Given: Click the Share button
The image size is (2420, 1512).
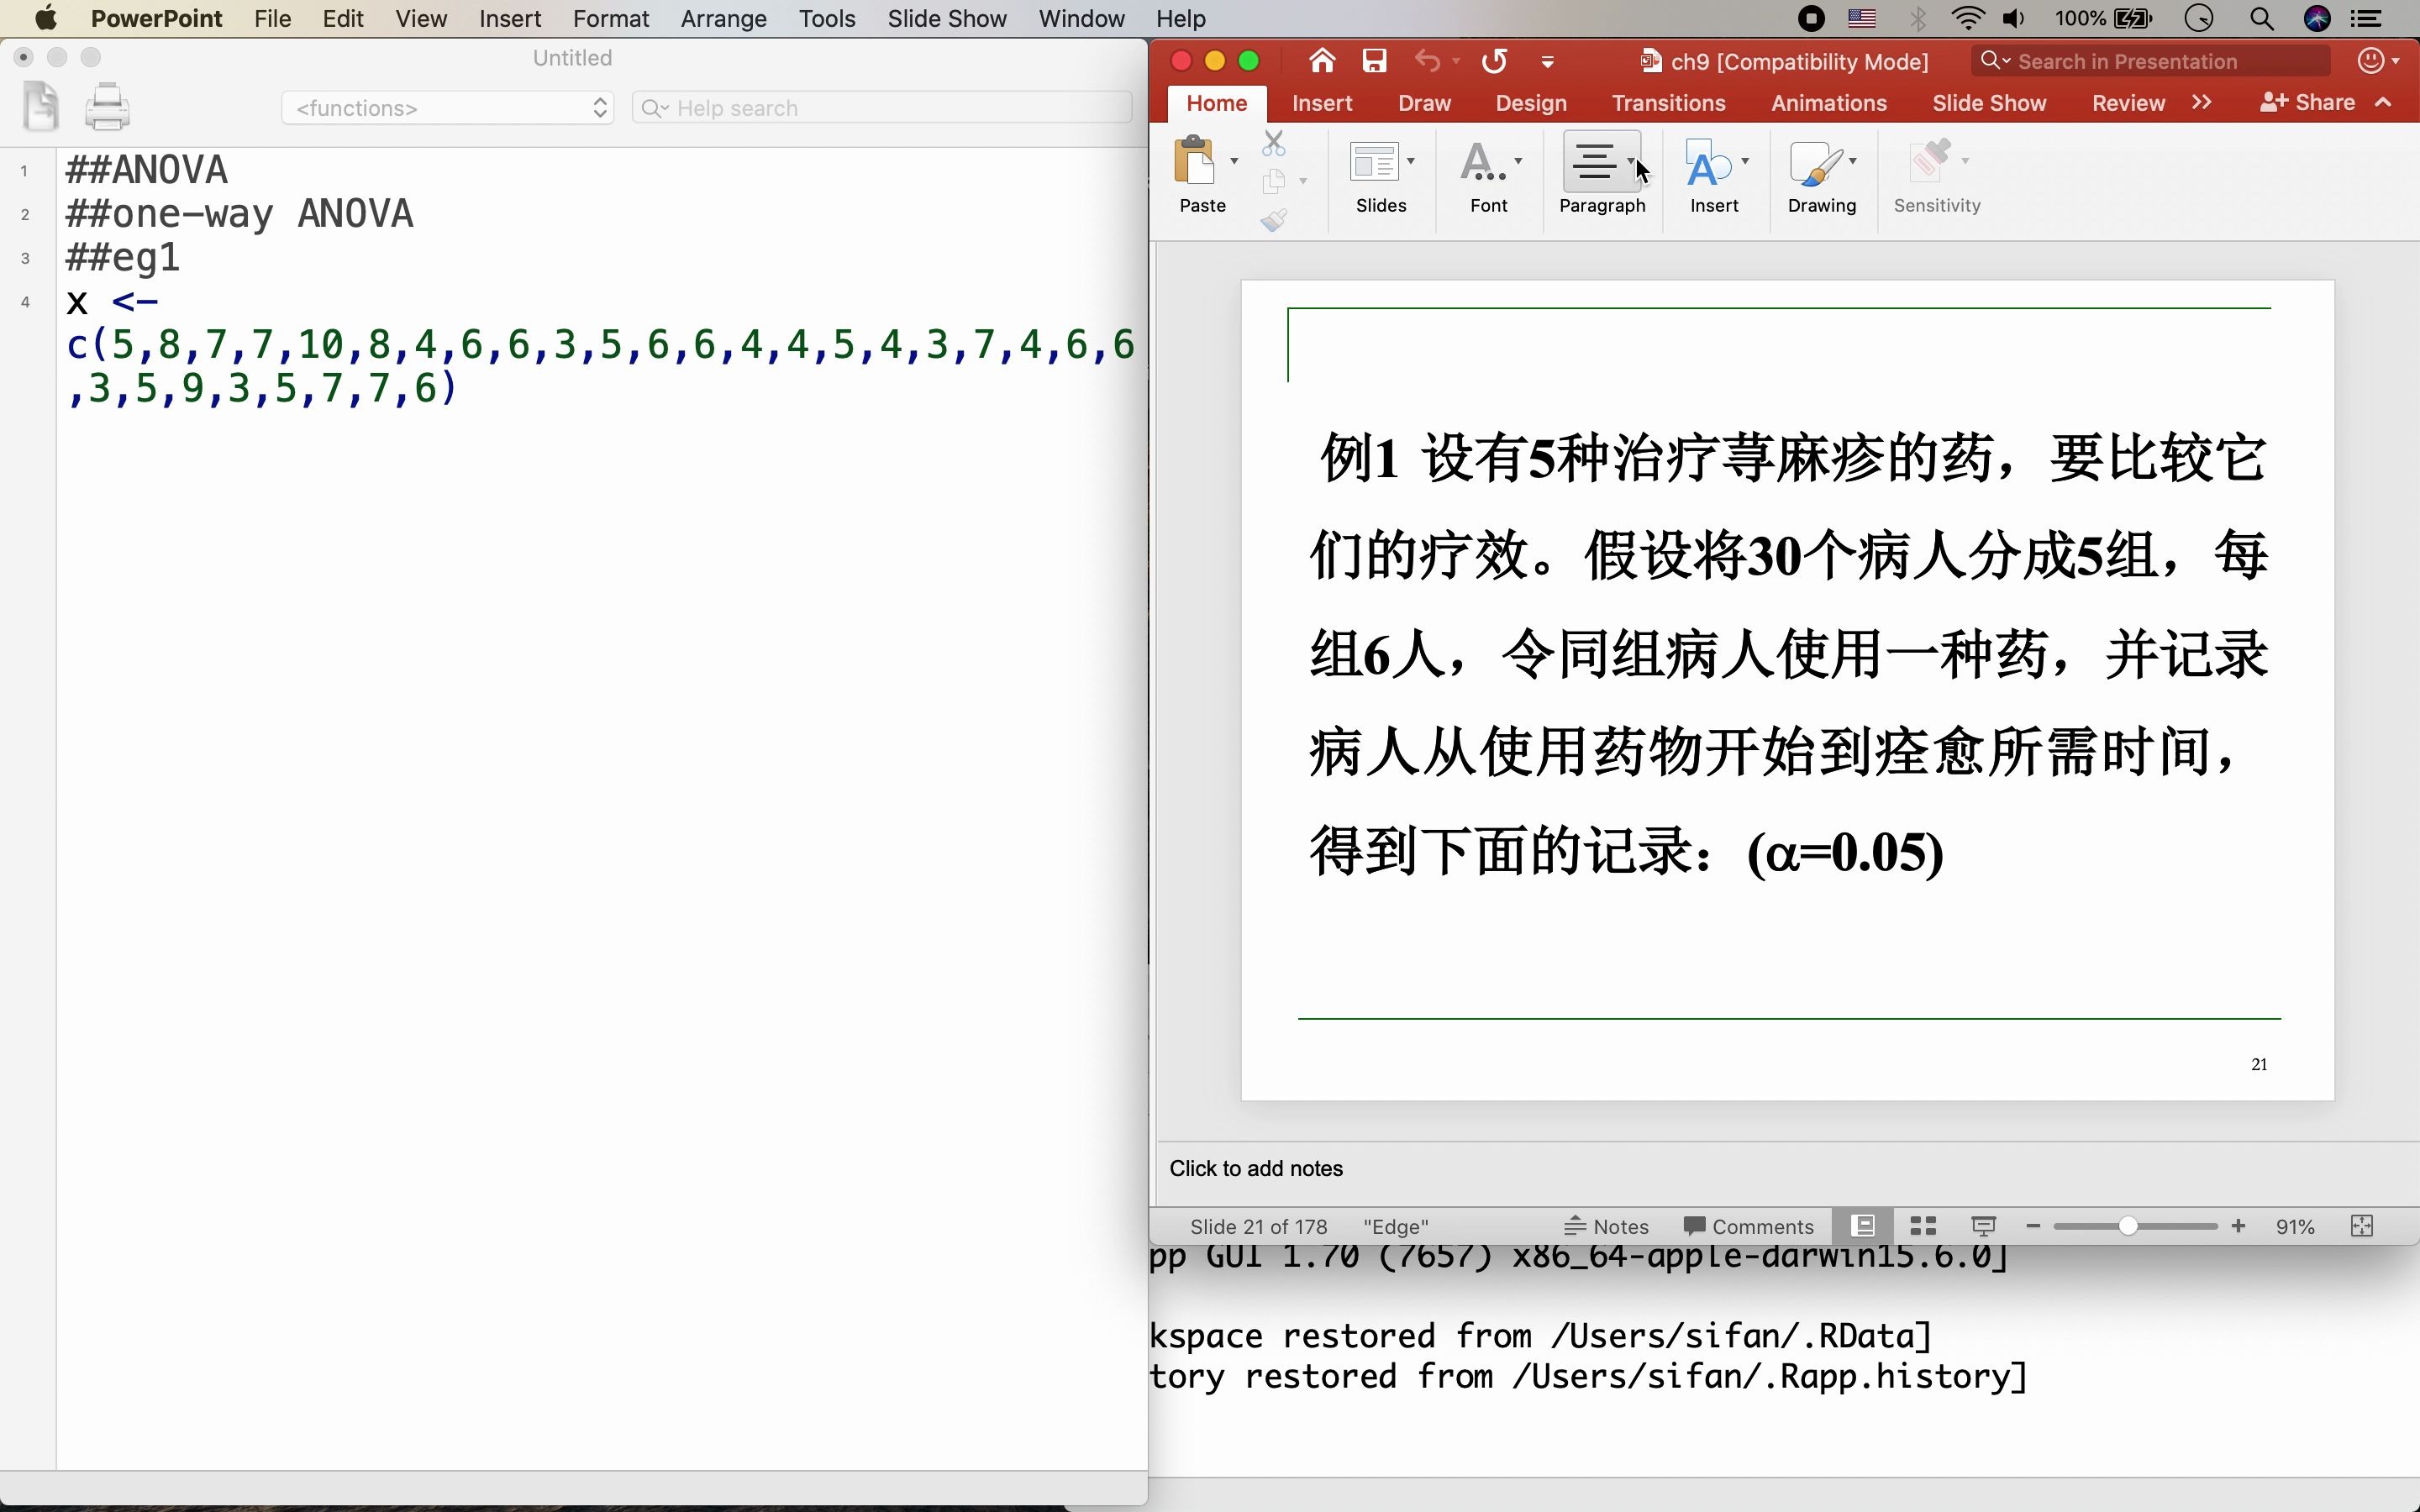Looking at the screenshot, I should [x=2308, y=102].
